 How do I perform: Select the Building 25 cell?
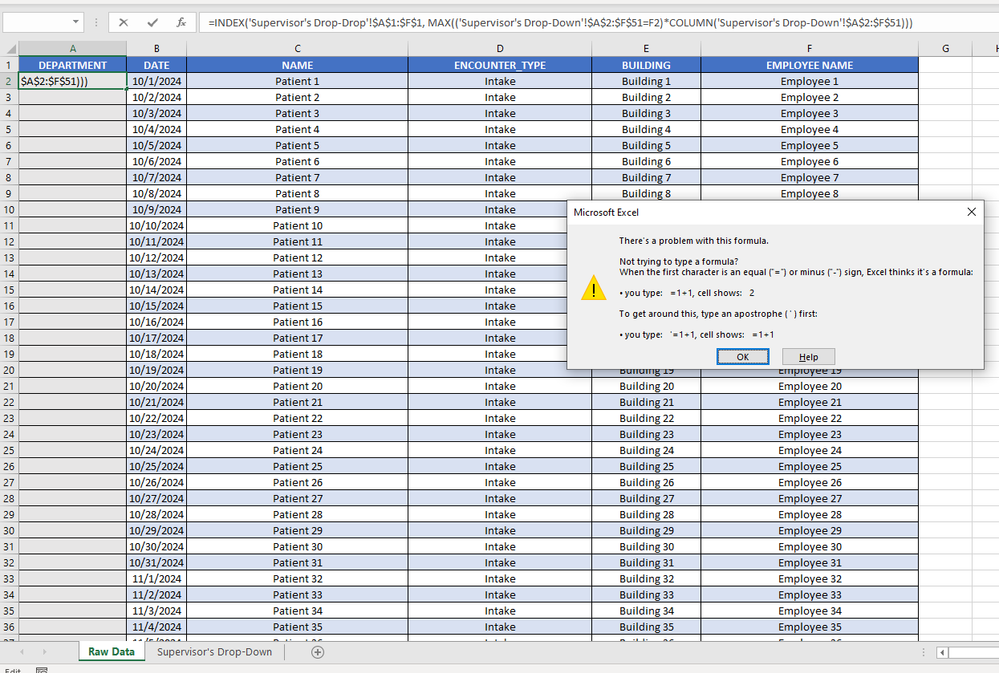646,467
